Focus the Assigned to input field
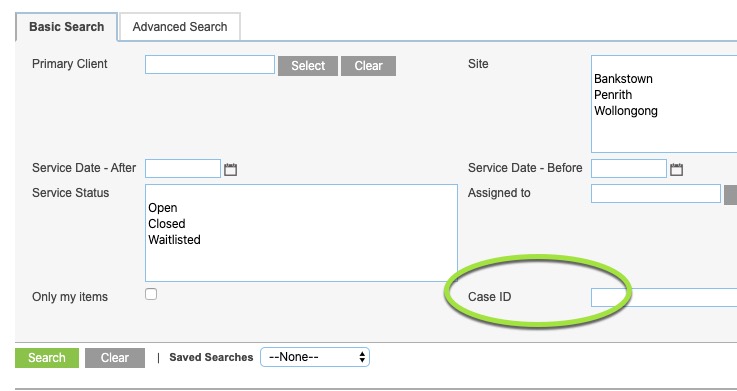The height and width of the screenshot is (391, 737). (656, 193)
